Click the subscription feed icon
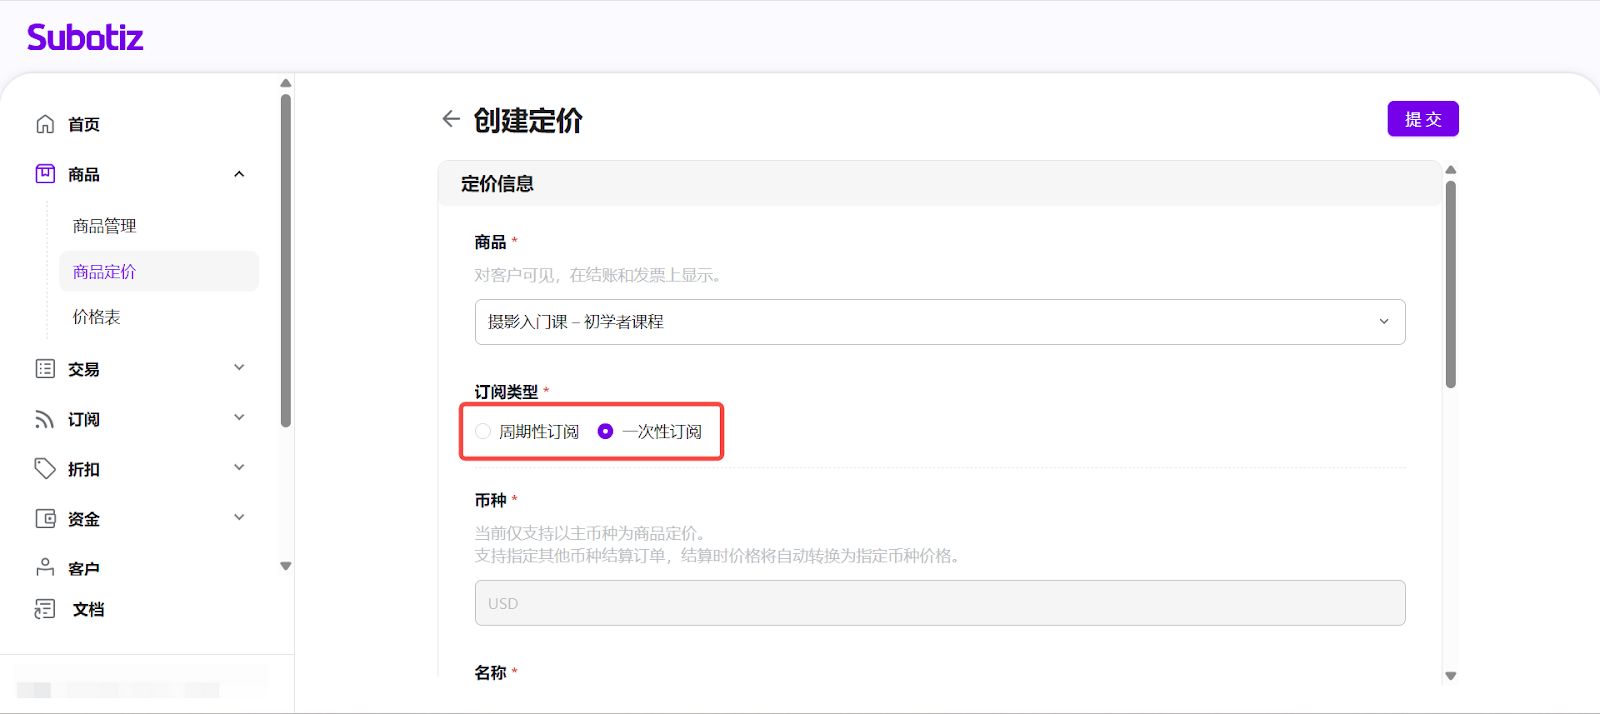Screen dimensions: 1600x714 tap(45, 419)
